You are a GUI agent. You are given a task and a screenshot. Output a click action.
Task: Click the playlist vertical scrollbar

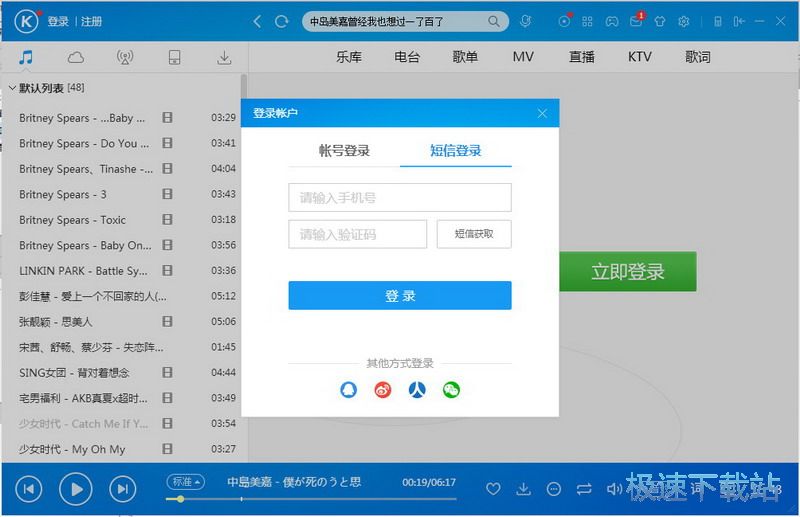click(244, 87)
